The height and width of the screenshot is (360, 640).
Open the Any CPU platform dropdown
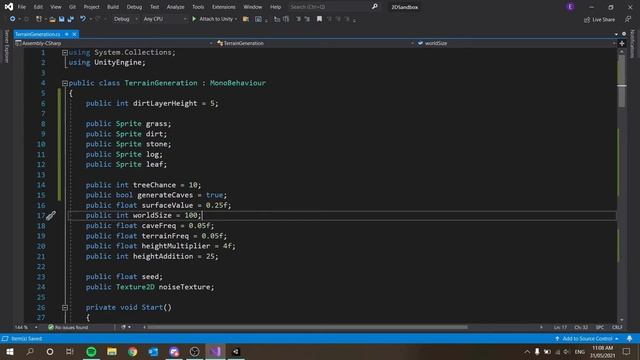point(164,19)
